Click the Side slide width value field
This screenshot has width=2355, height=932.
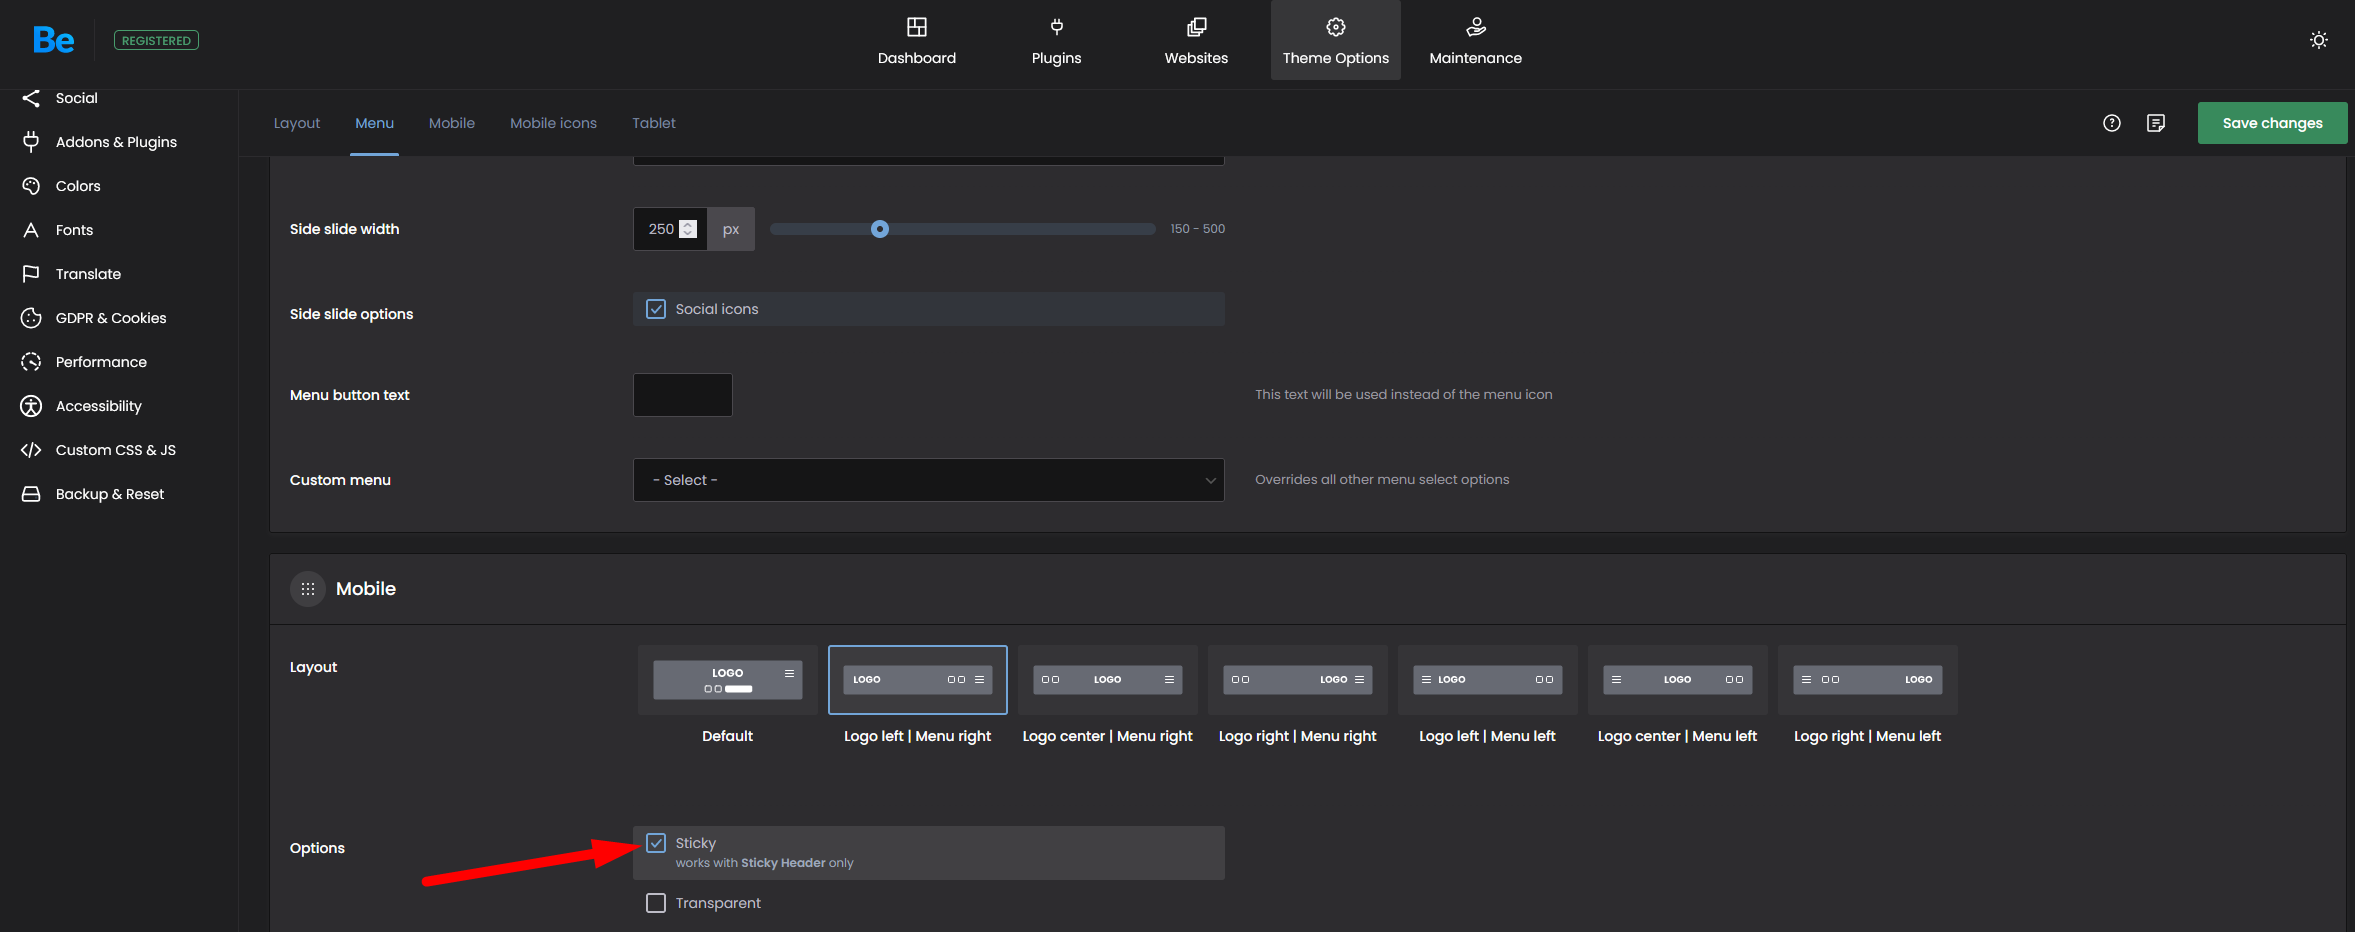click(x=670, y=229)
